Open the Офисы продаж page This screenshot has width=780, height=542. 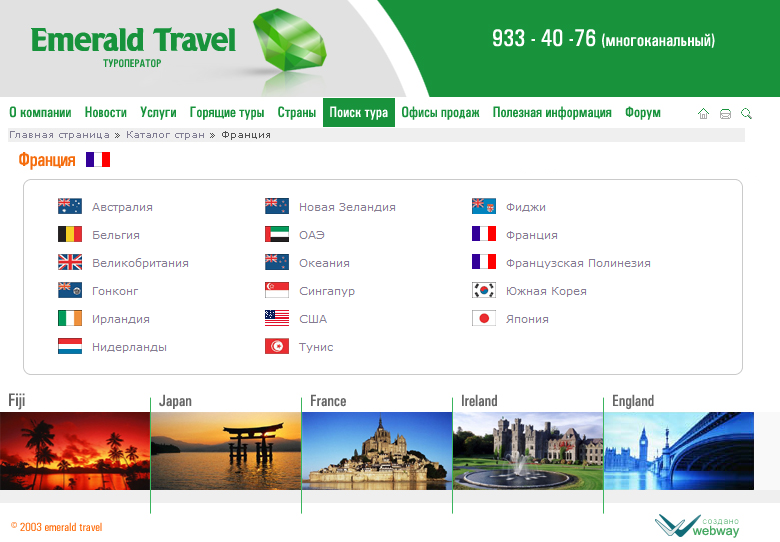coord(440,112)
